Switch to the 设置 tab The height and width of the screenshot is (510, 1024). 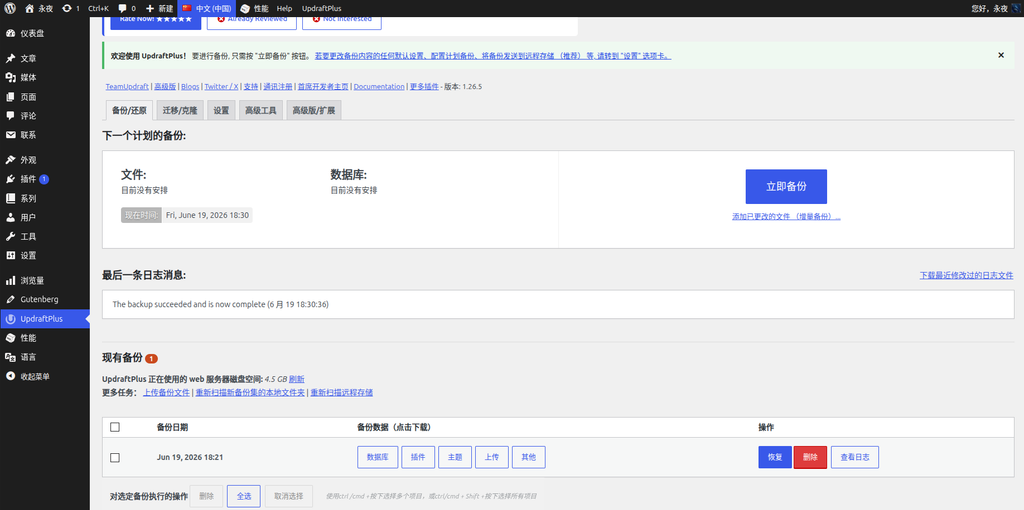click(221, 110)
